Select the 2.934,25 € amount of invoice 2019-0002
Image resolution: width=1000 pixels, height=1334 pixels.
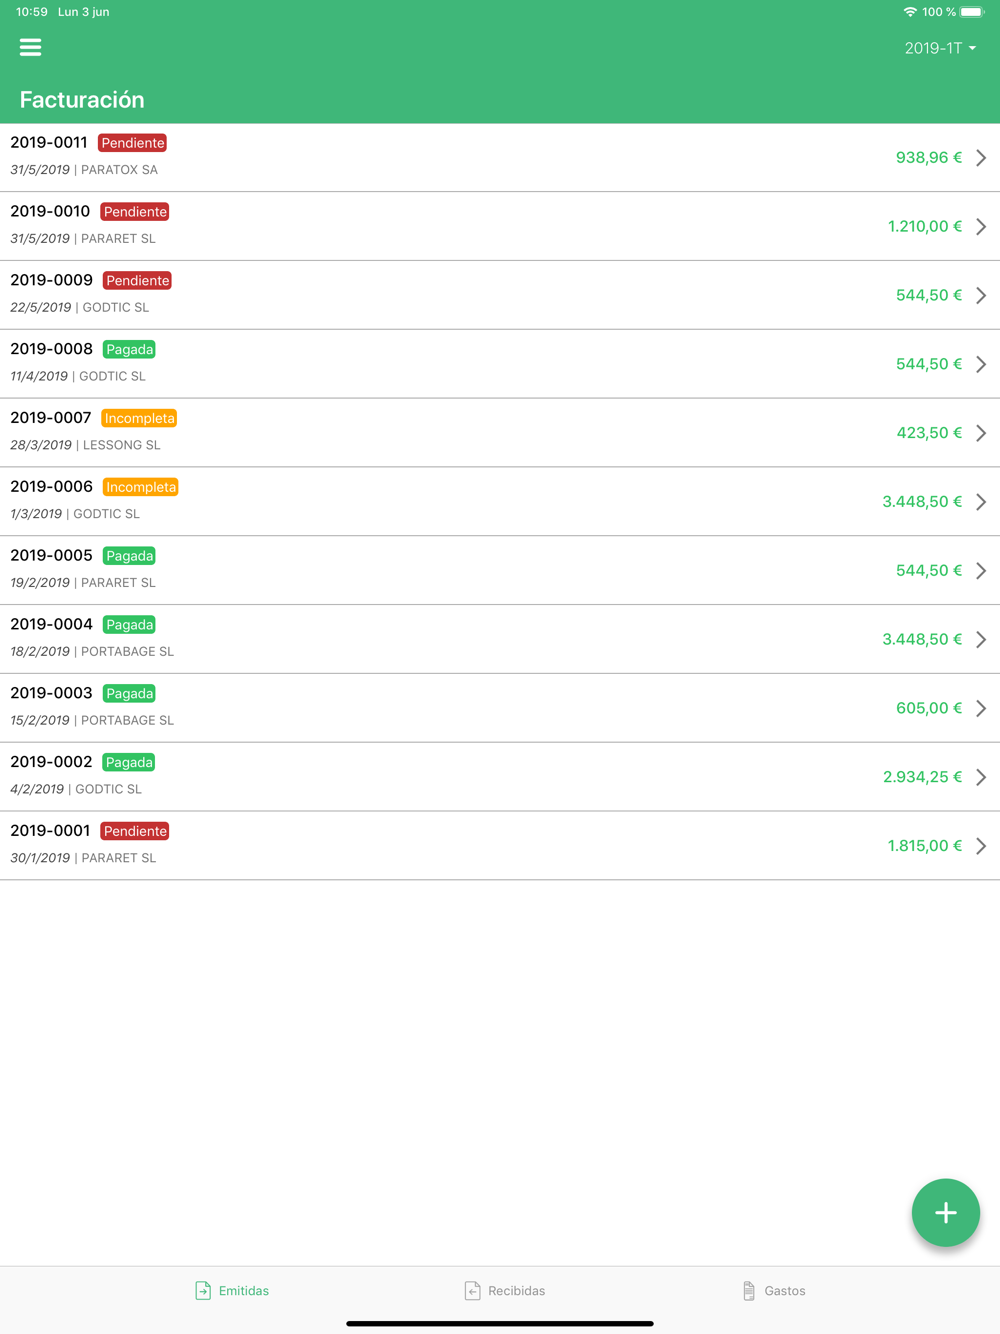[922, 777]
